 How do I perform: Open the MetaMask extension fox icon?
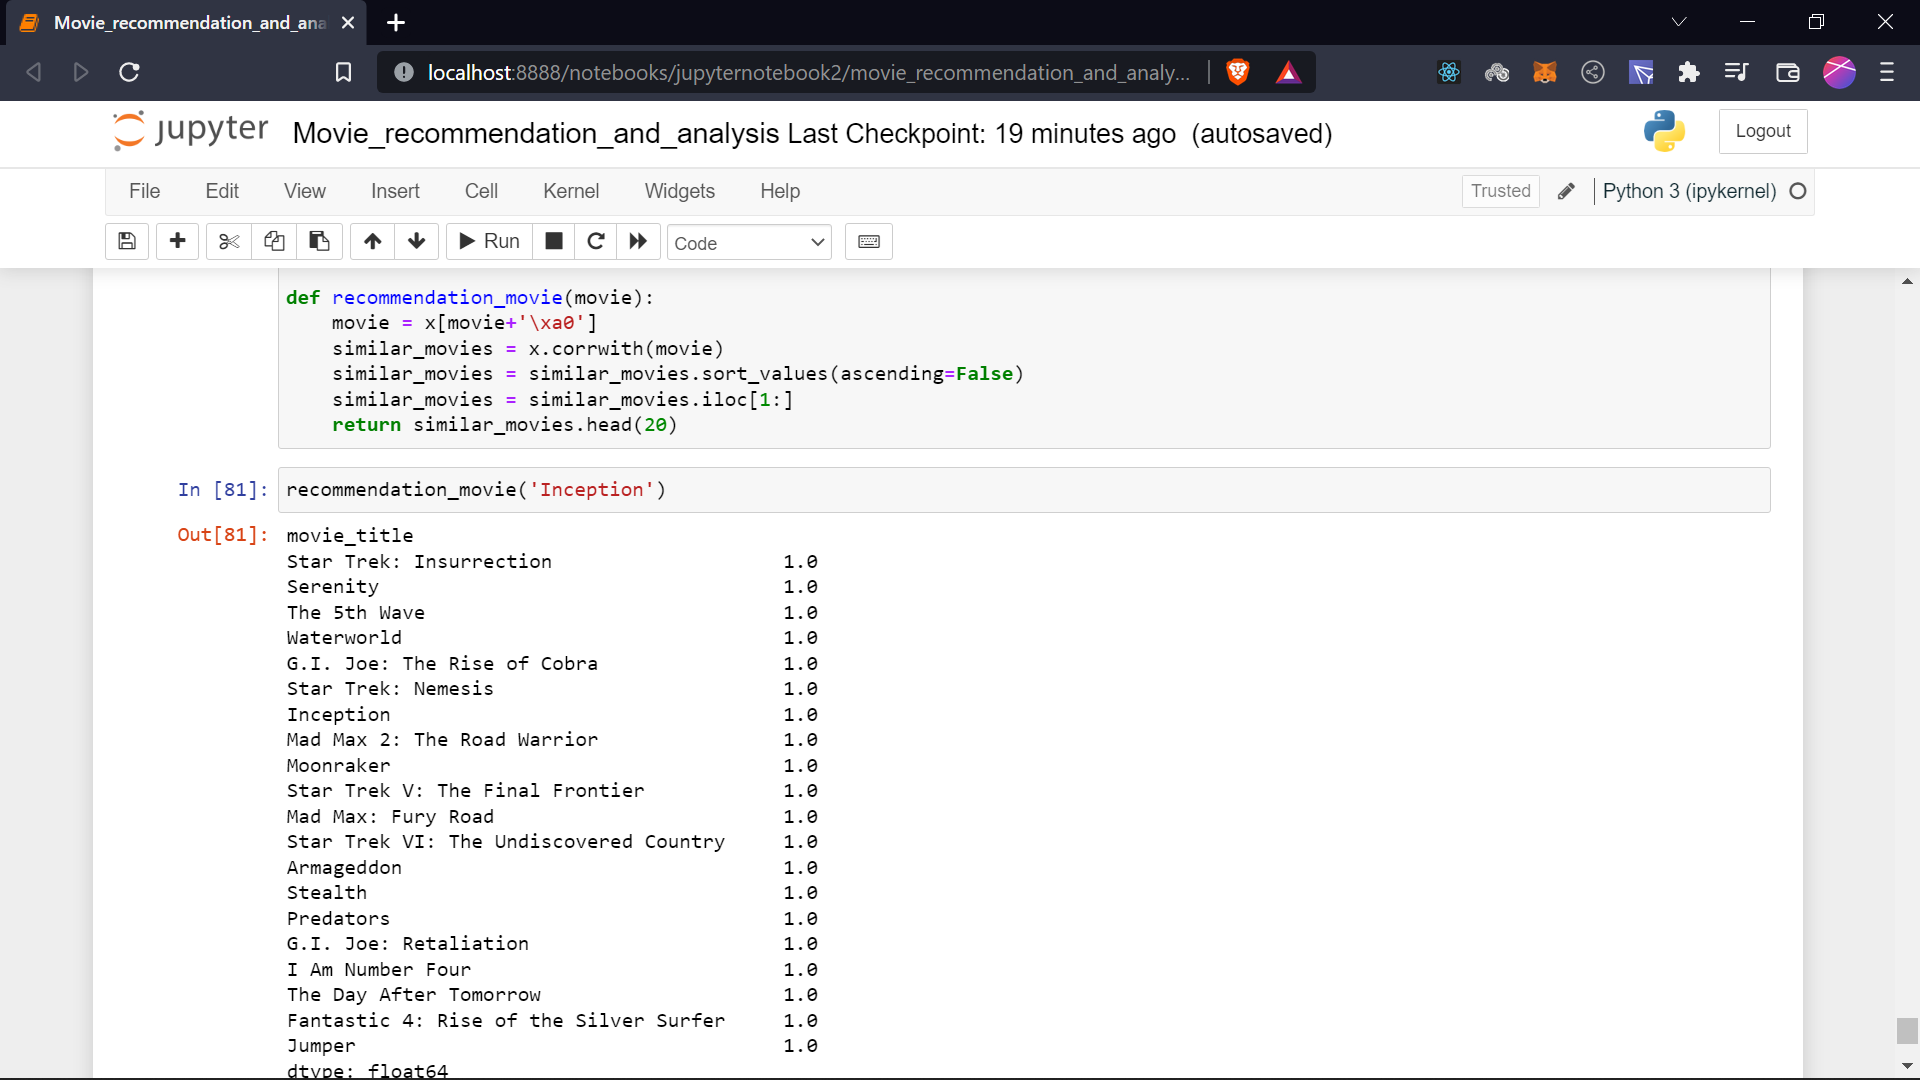pos(1545,72)
